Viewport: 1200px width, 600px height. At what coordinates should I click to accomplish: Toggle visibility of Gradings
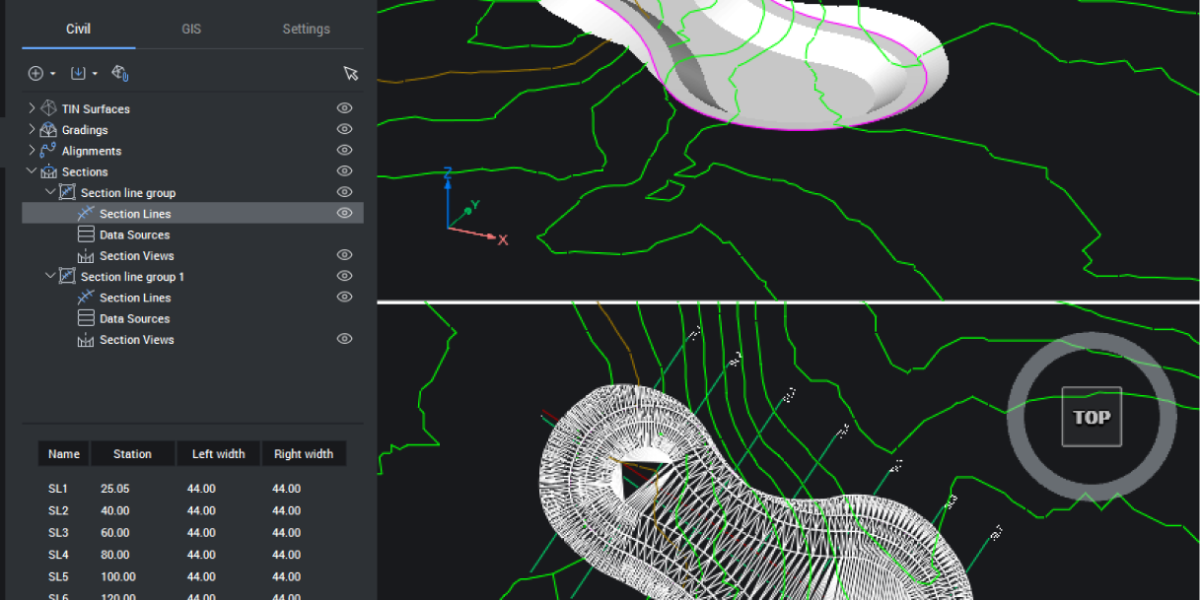click(345, 129)
